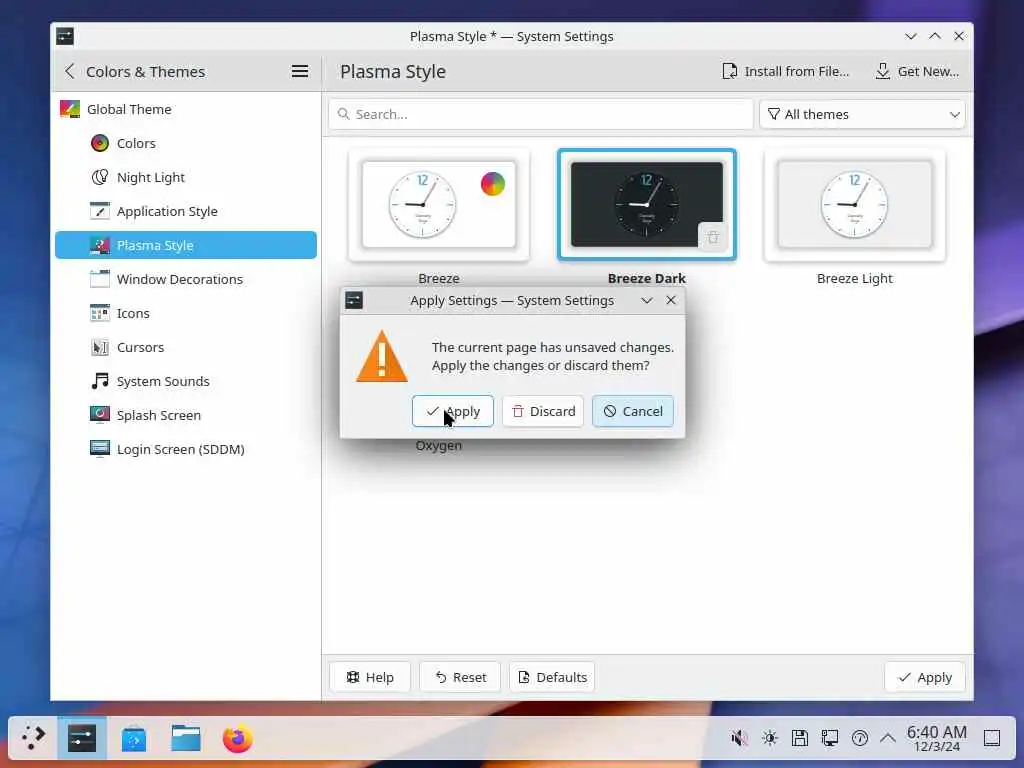Go to Application Style
This screenshot has height=768, width=1024.
[x=186, y=211]
